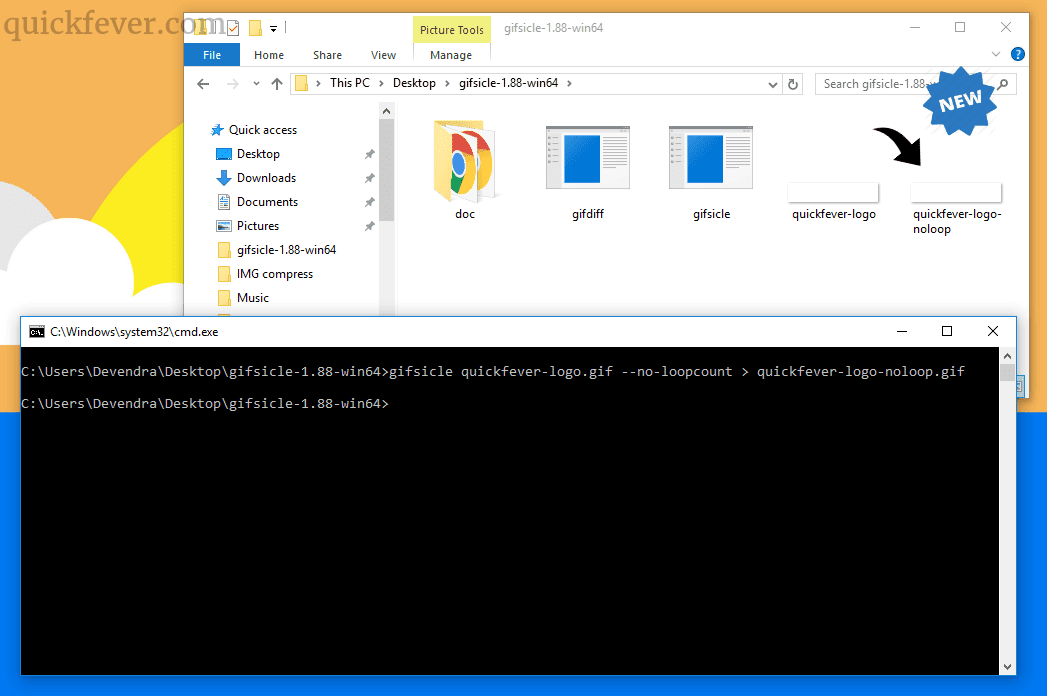Unpin Desktop using its pin icon

(x=369, y=154)
